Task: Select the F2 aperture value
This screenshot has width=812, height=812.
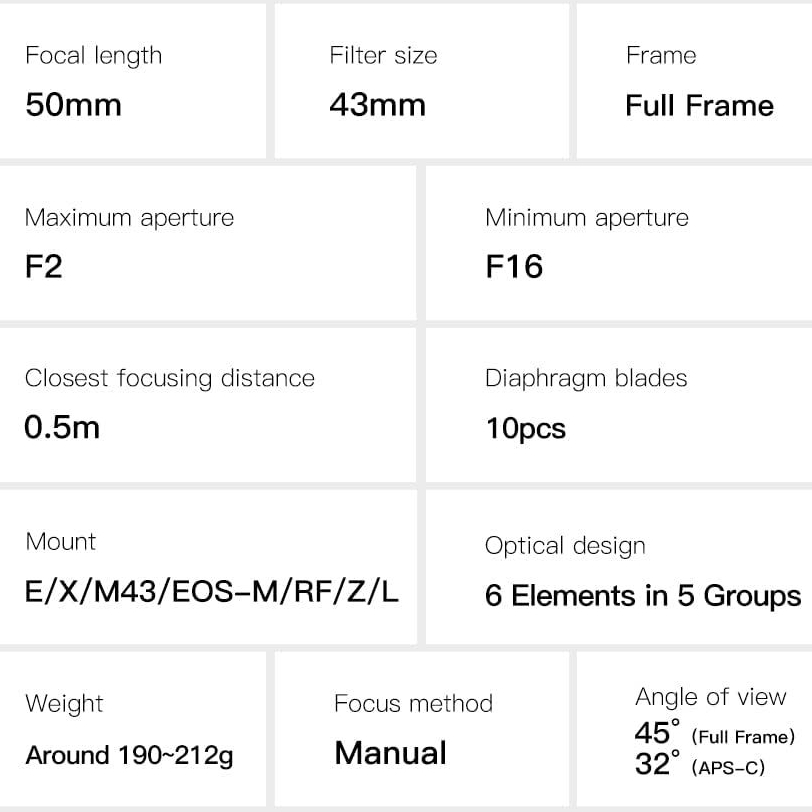Action: pyautogui.click(x=44, y=266)
